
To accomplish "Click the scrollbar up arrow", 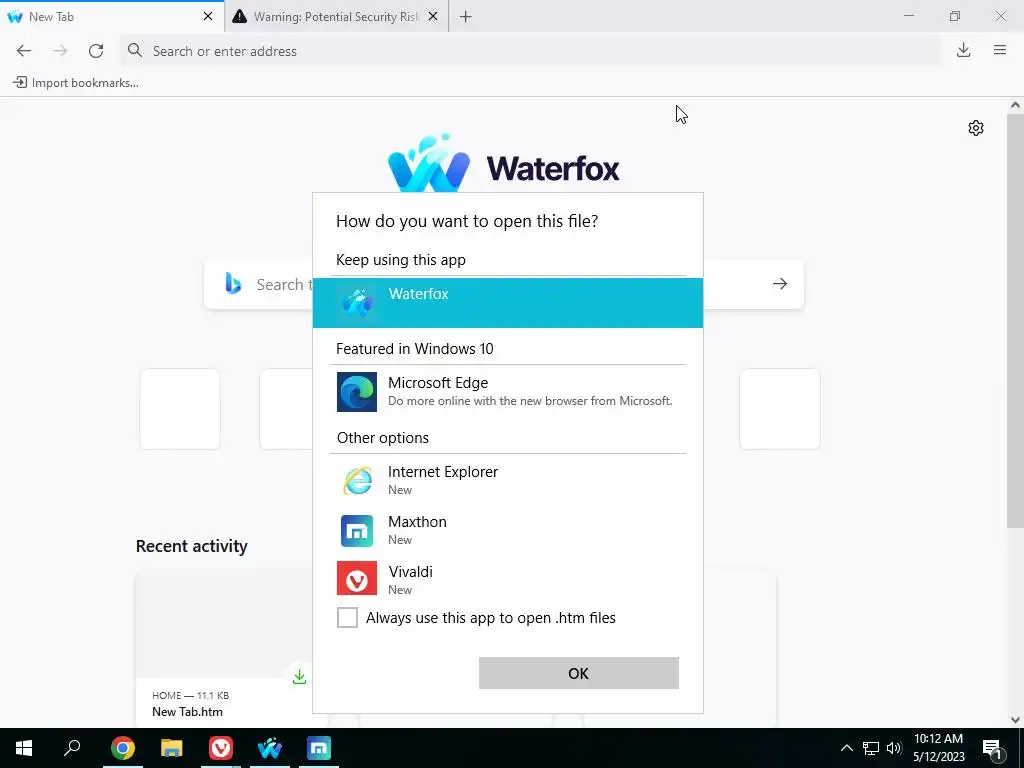I will [x=1015, y=105].
